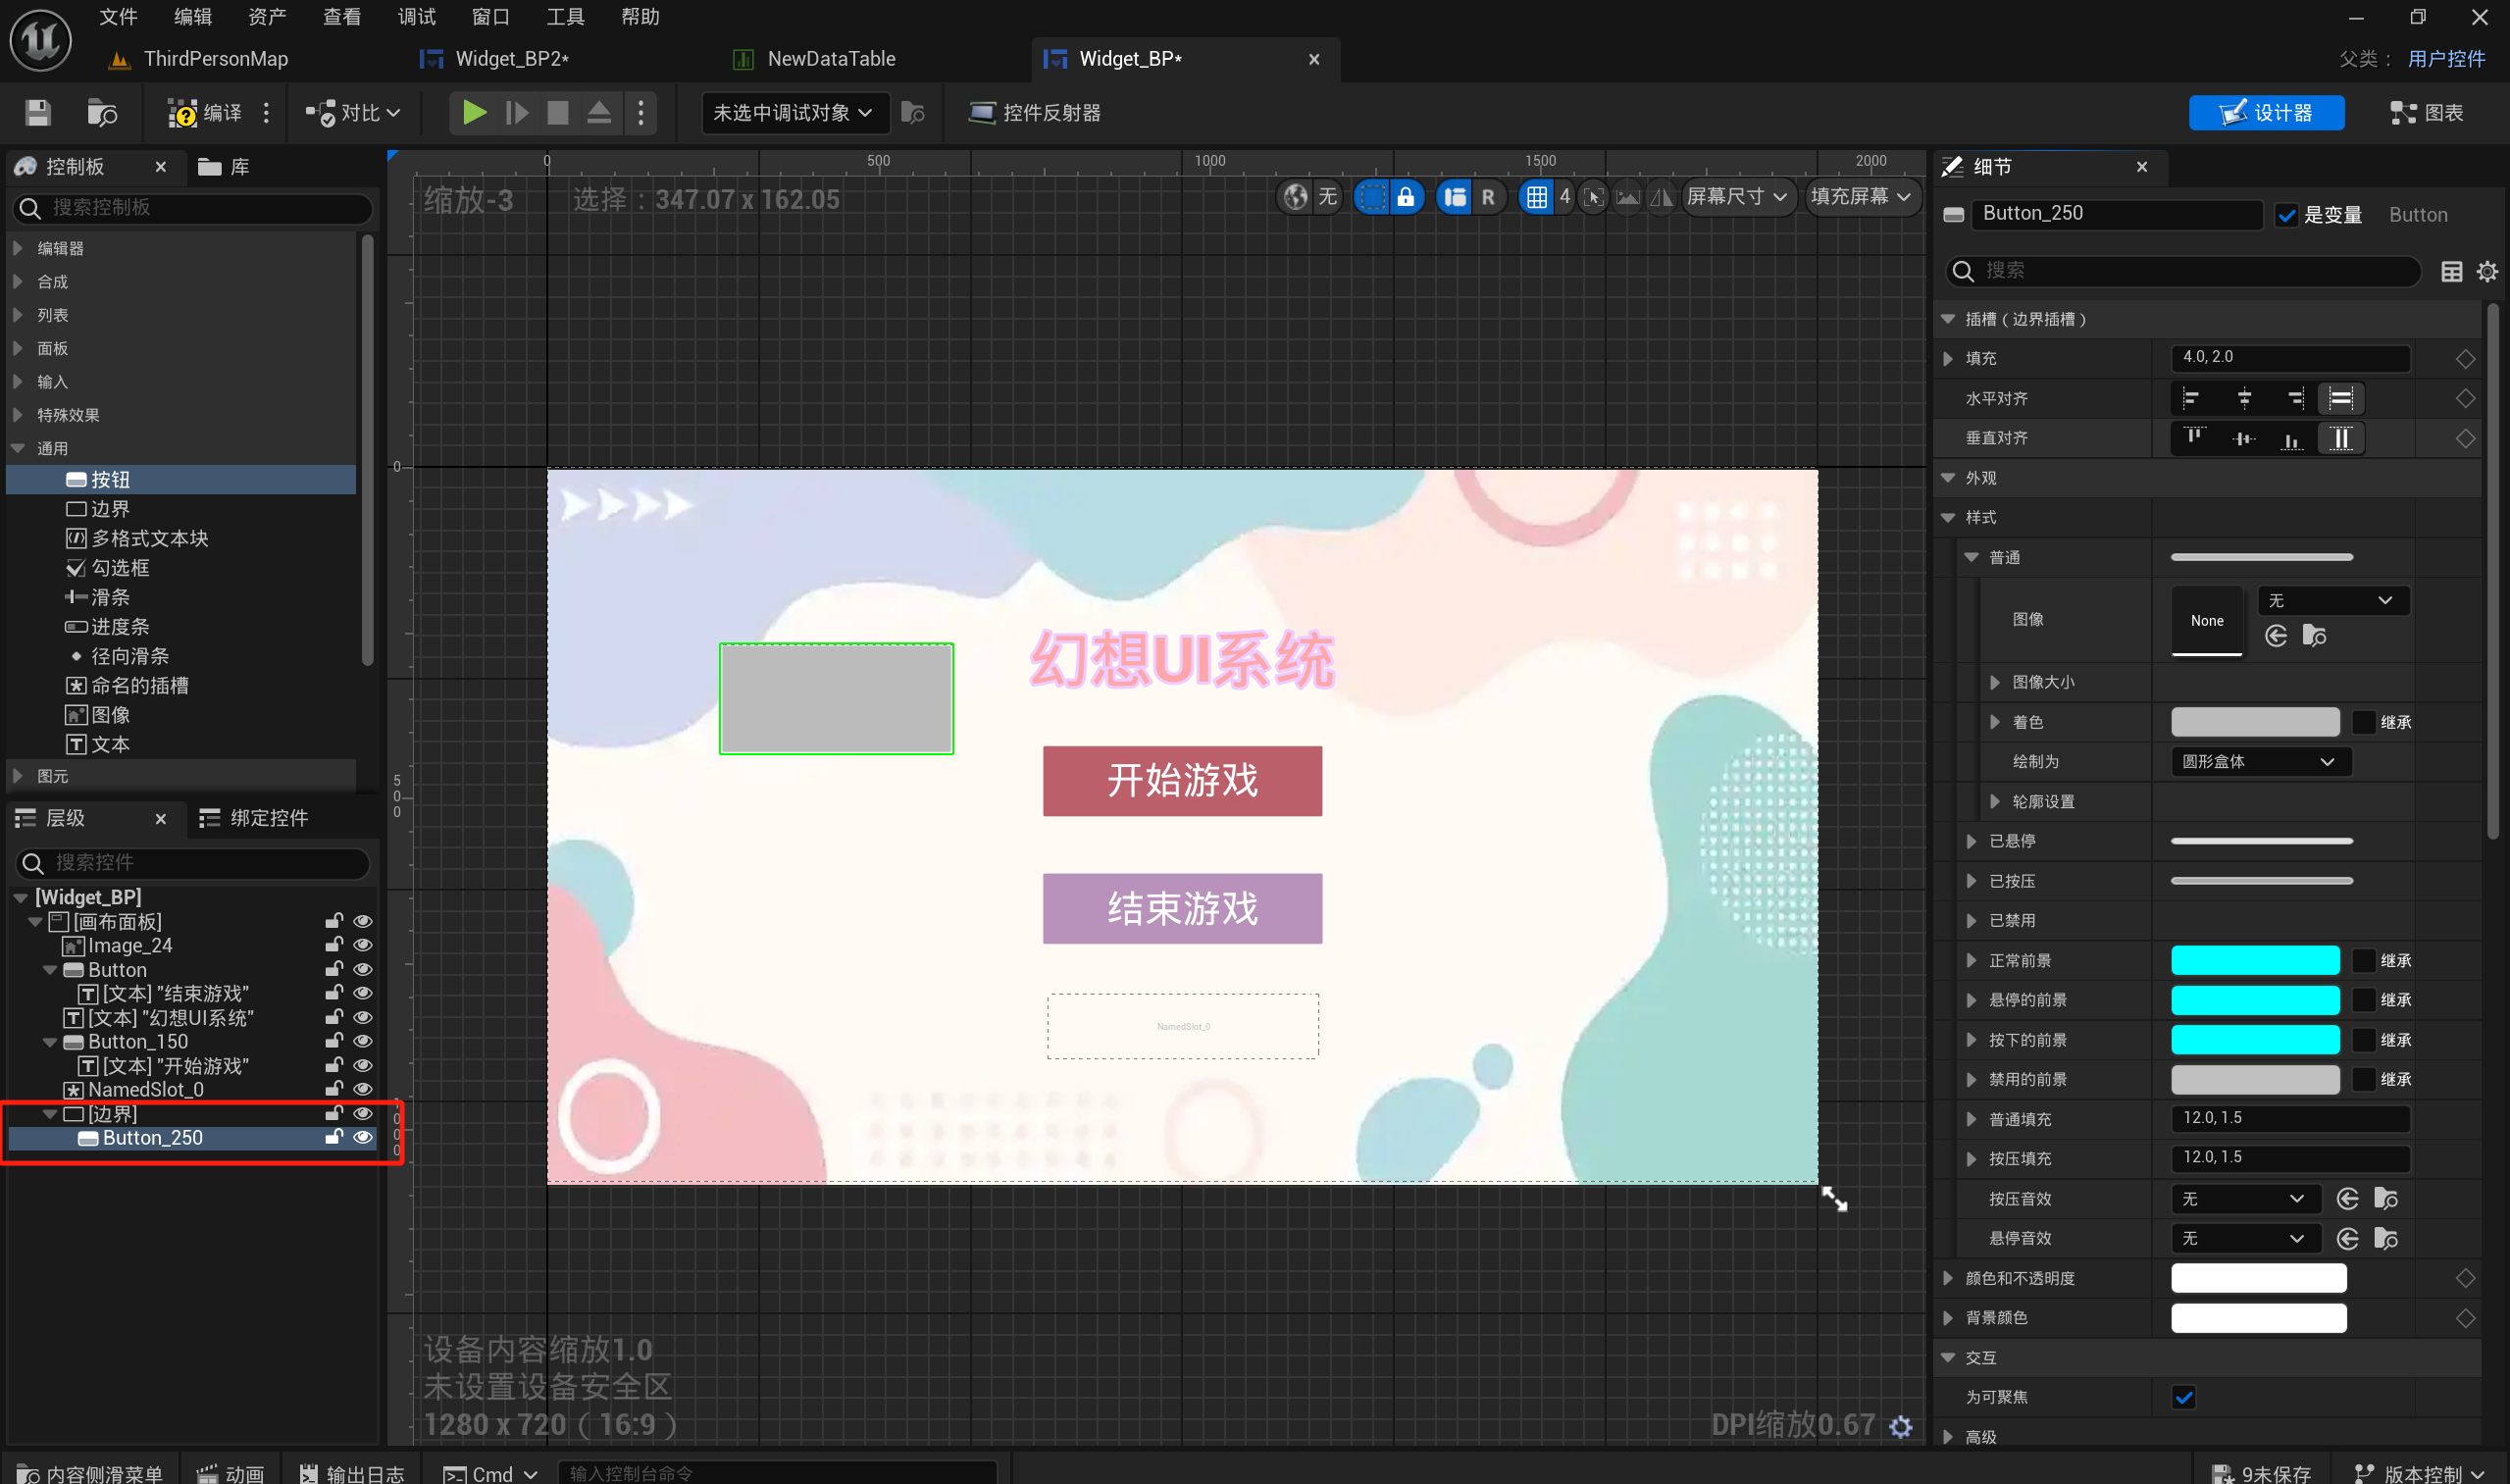Open the 工具 menu
Viewport: 2510px width, 1484px height.
click(565, 17)
